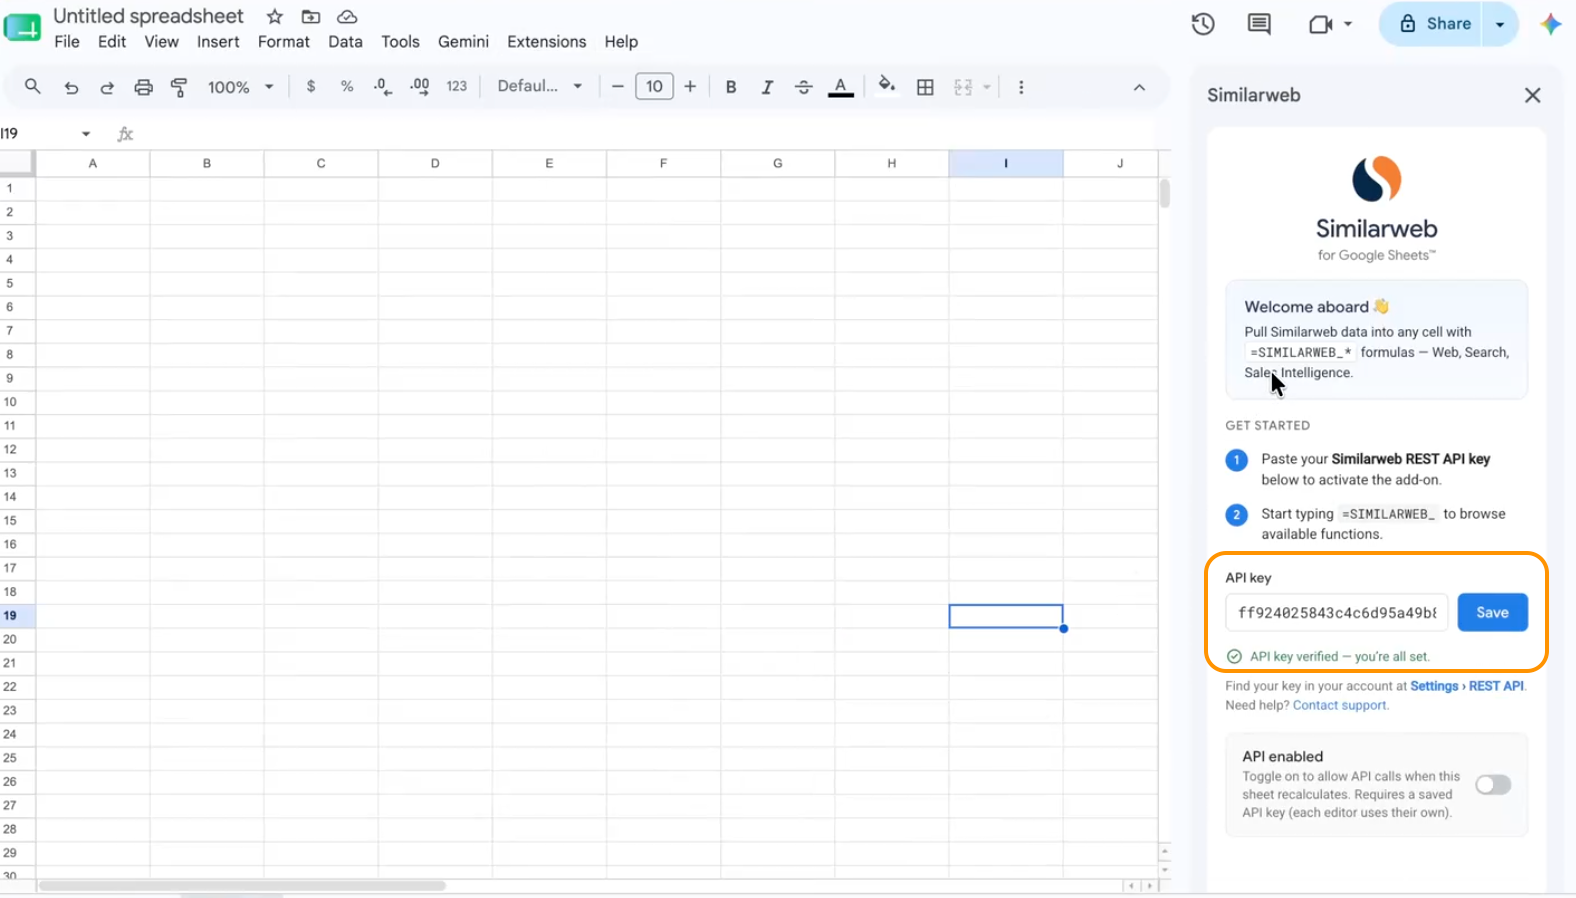Increase the font size
The image size is (1576, 898).
click(x=690, y=87)
